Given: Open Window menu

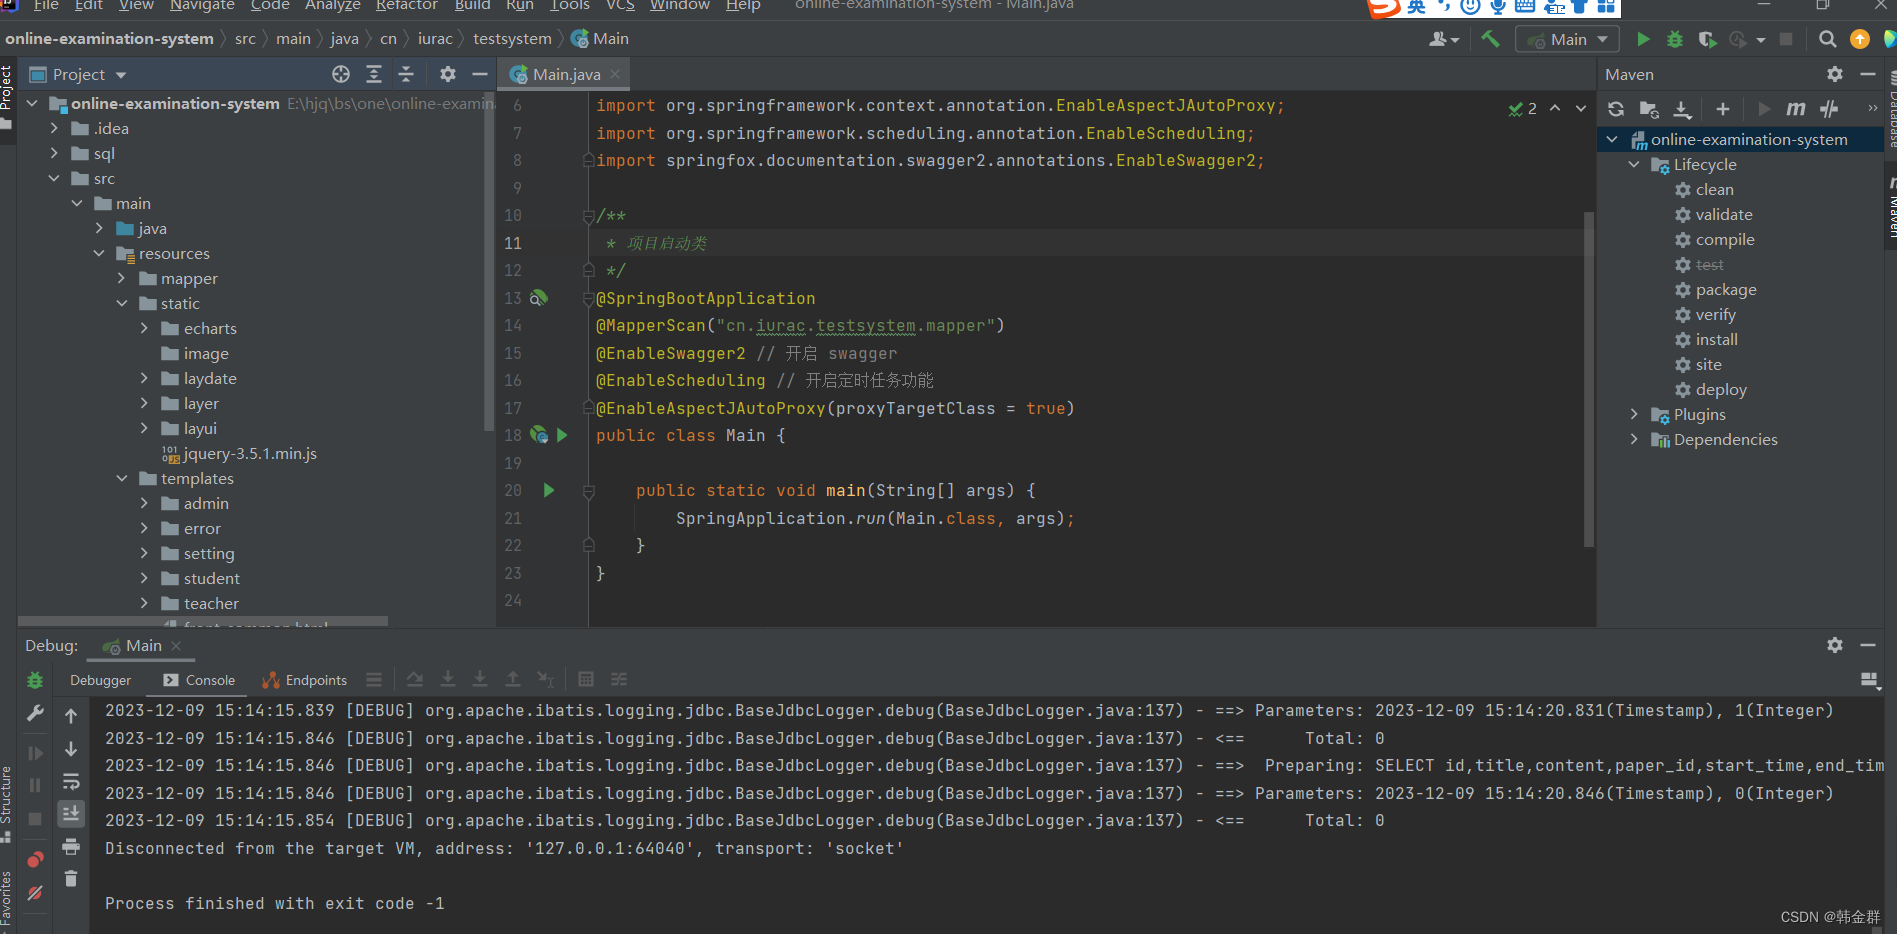Looking at the screenshot, I should pos(679,5).
